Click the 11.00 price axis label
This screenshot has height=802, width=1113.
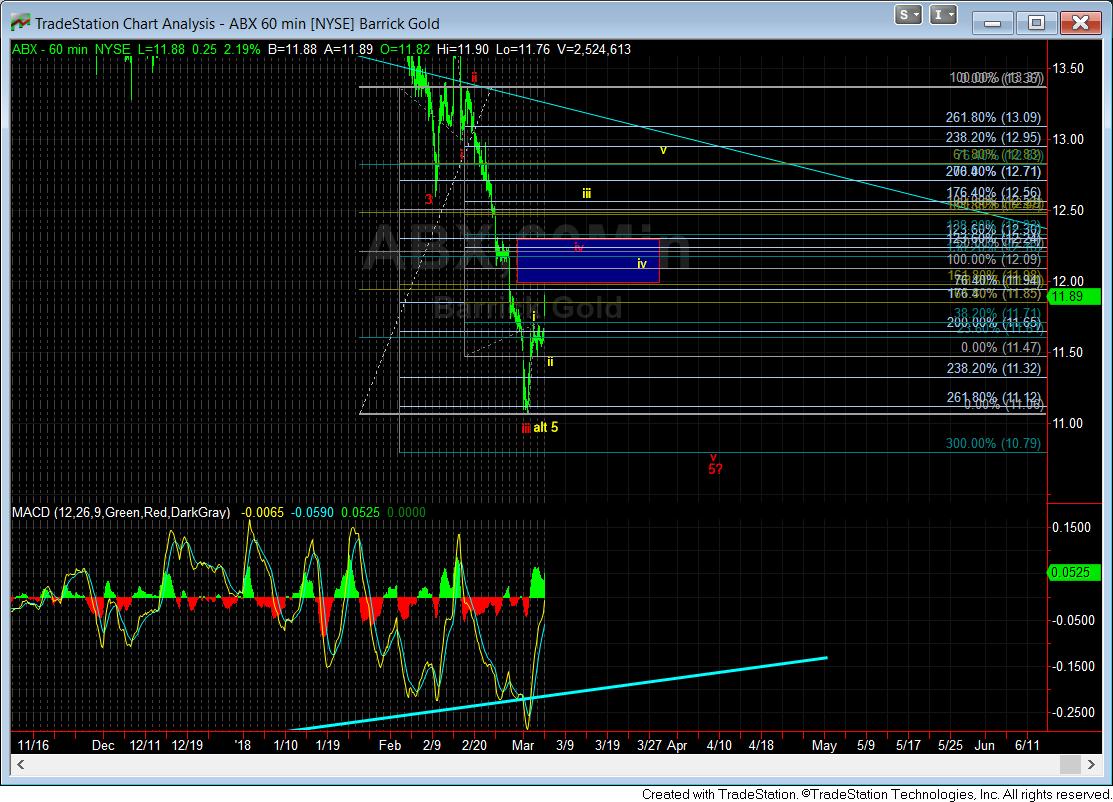pos(1068,423)
